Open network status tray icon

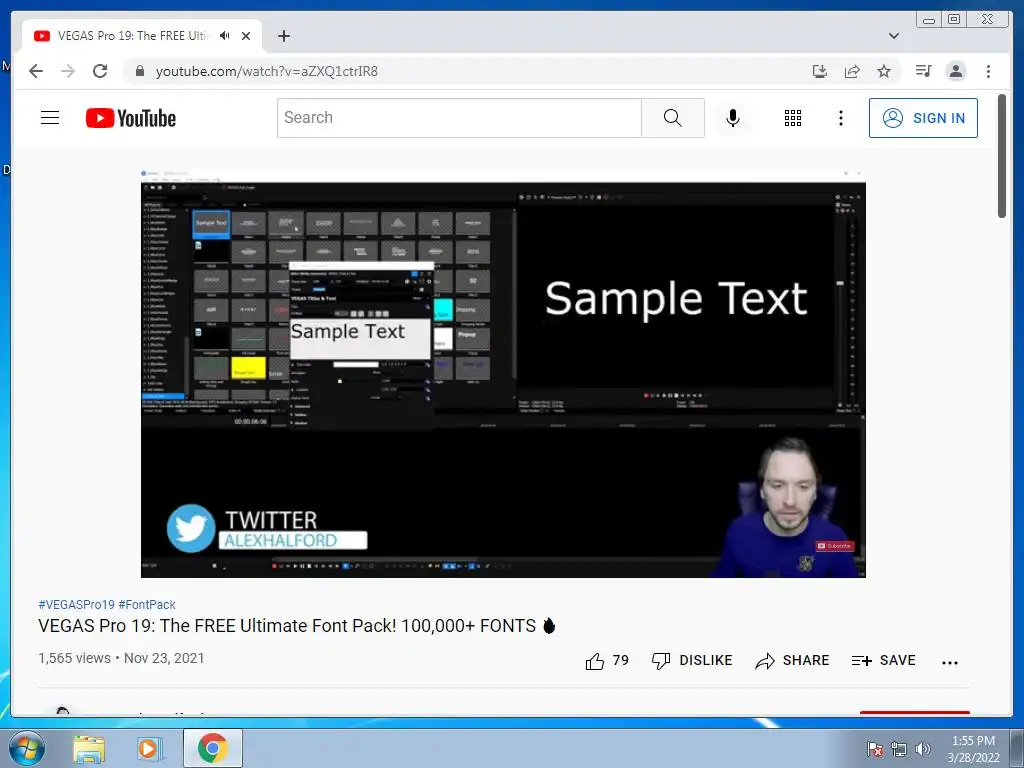[x=899, y=749]
